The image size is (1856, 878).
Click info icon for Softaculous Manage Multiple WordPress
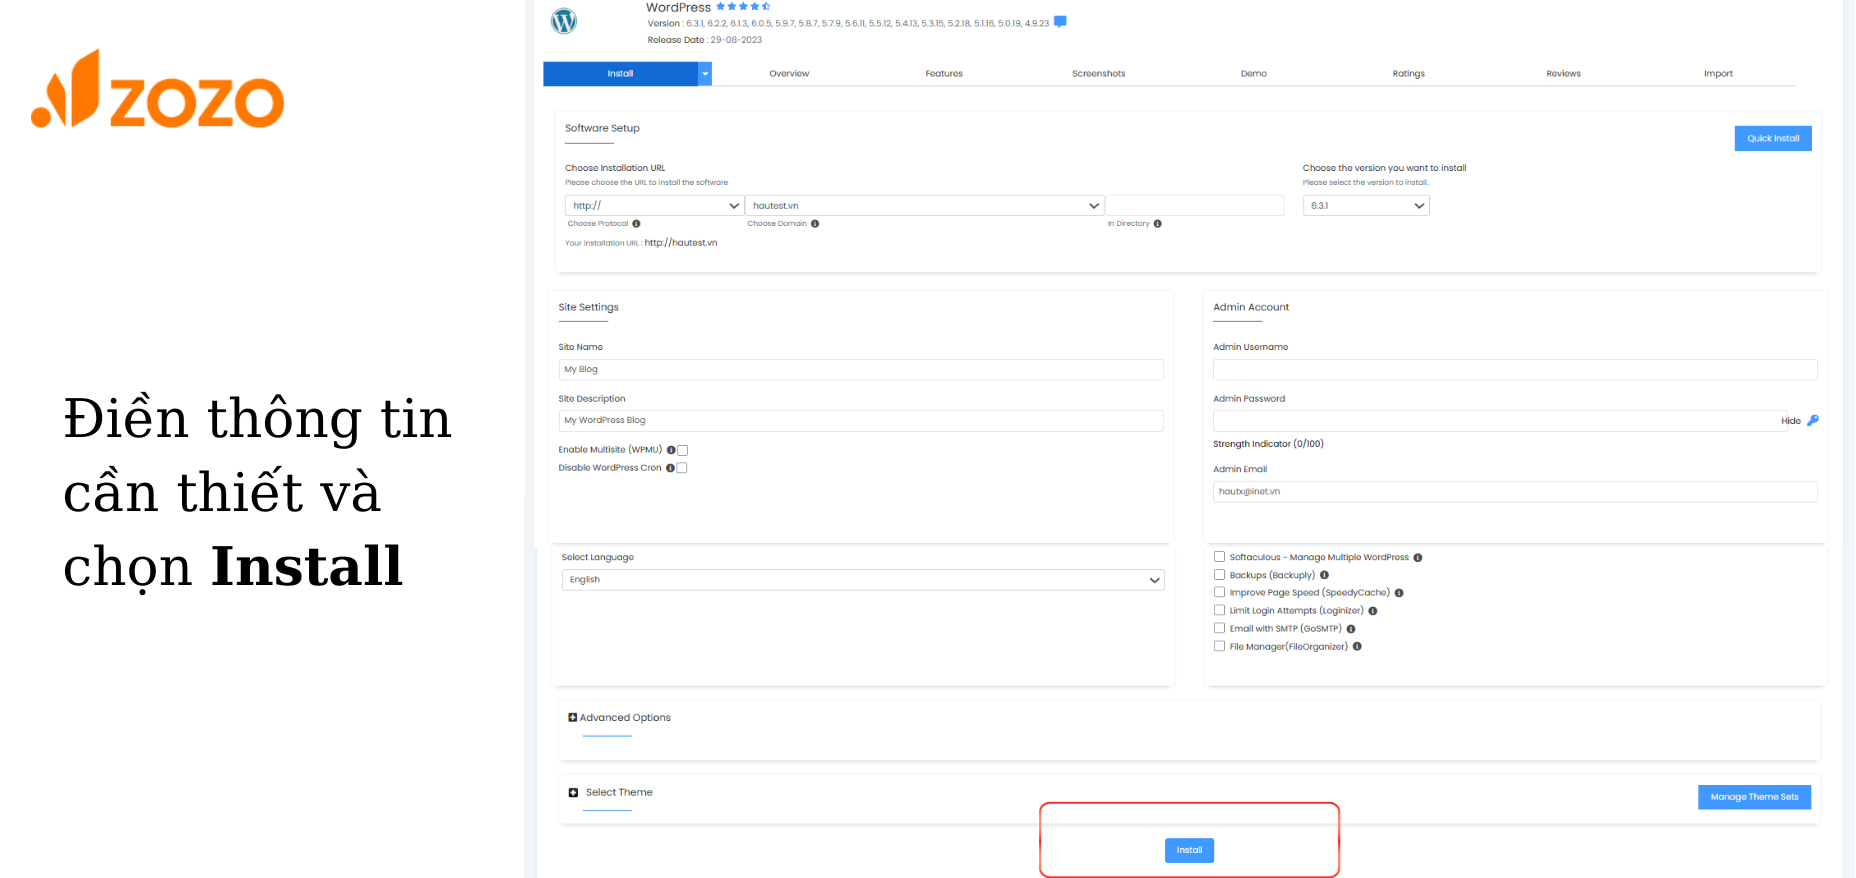pos(1418,558)
